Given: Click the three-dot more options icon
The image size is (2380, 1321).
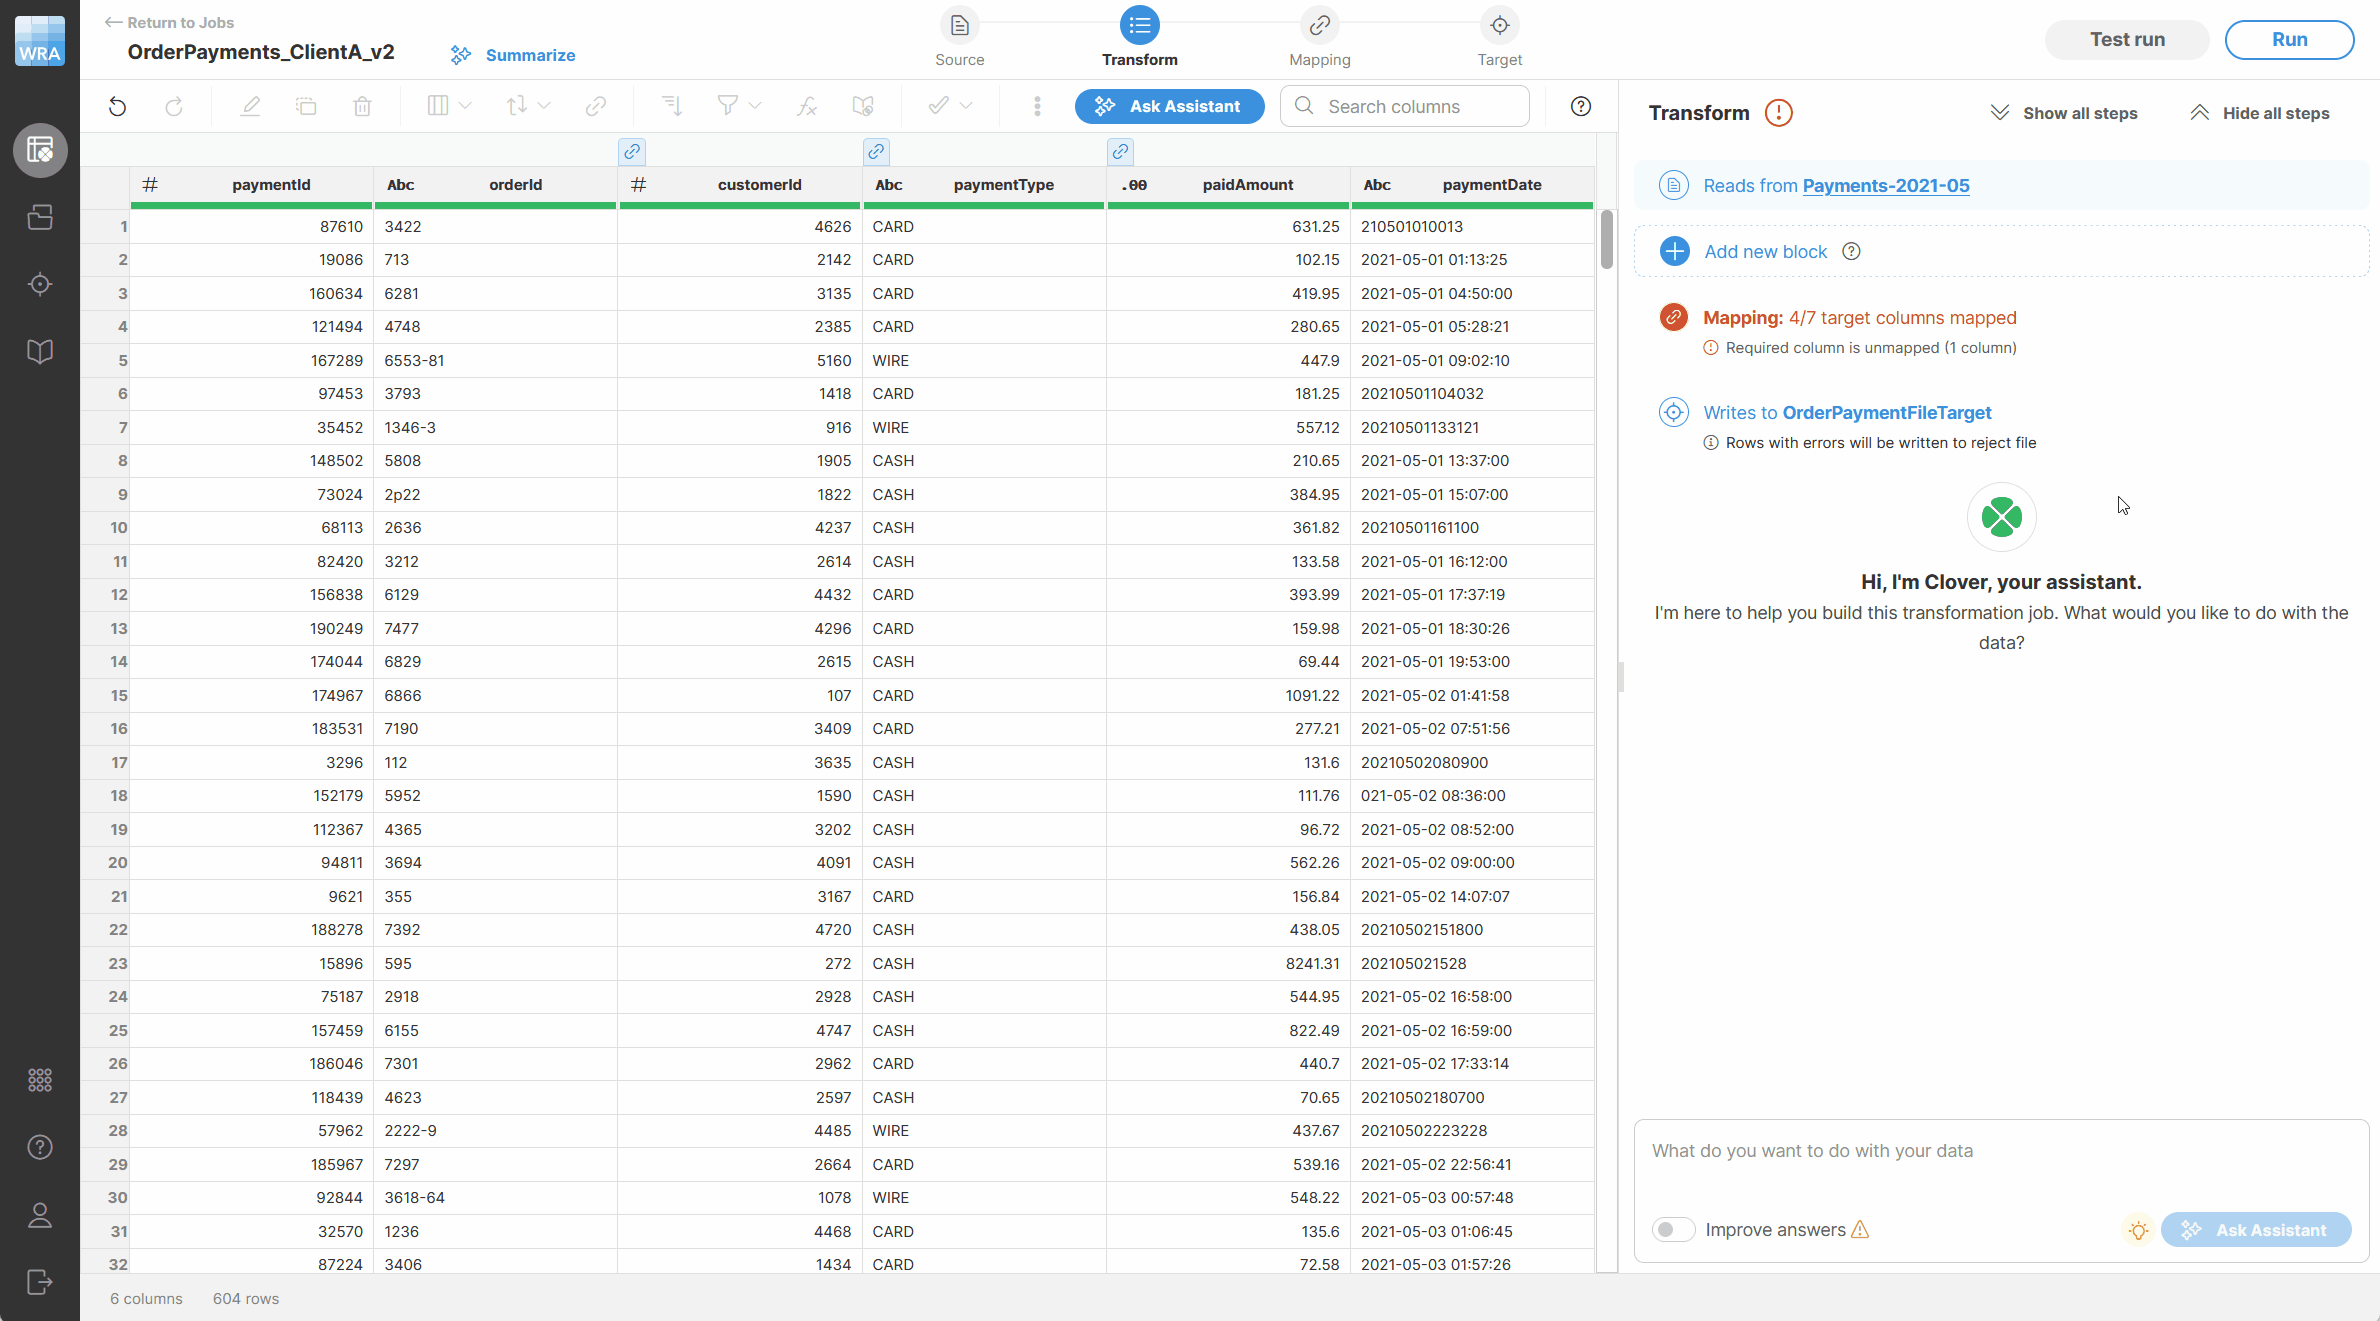Looking at the screenshot, I should point(1037,106).
